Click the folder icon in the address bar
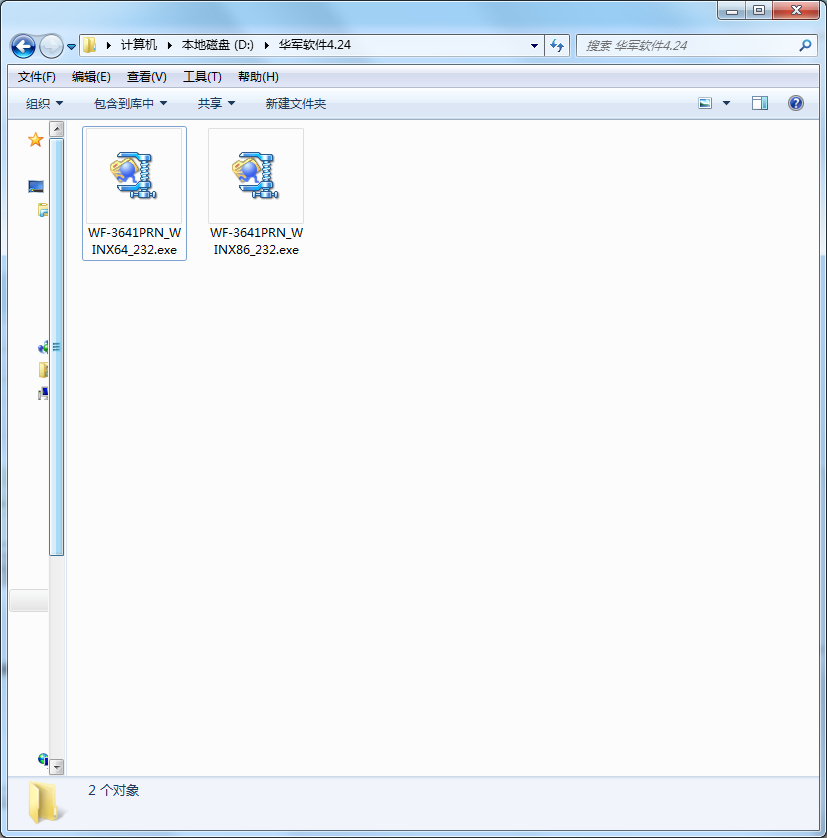 click(89, 45)
